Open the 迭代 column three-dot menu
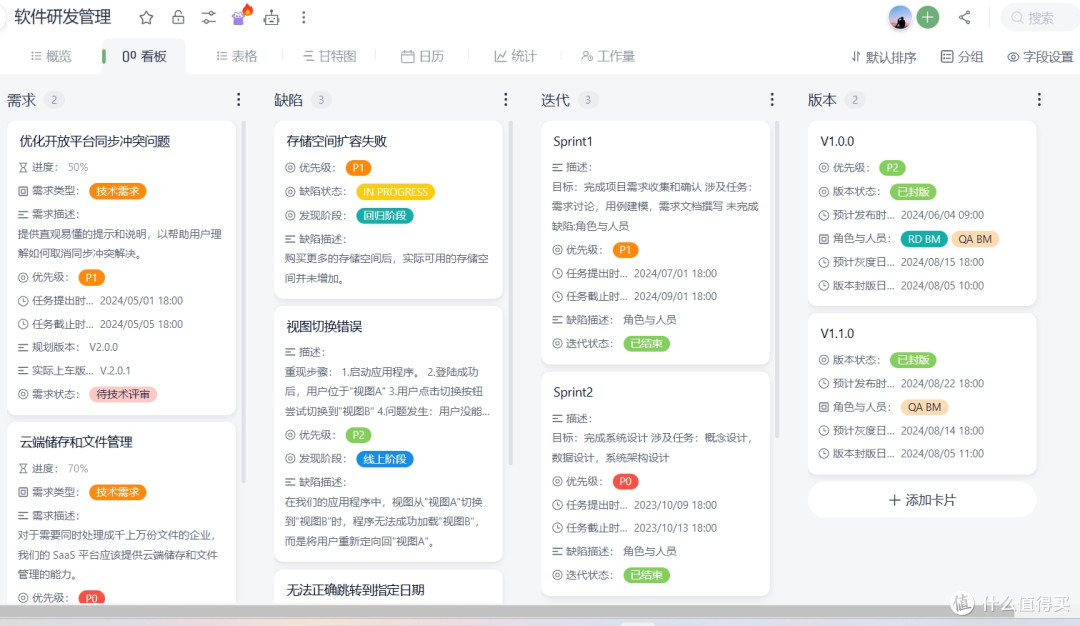1080x626 pixels. pos(772,100)
